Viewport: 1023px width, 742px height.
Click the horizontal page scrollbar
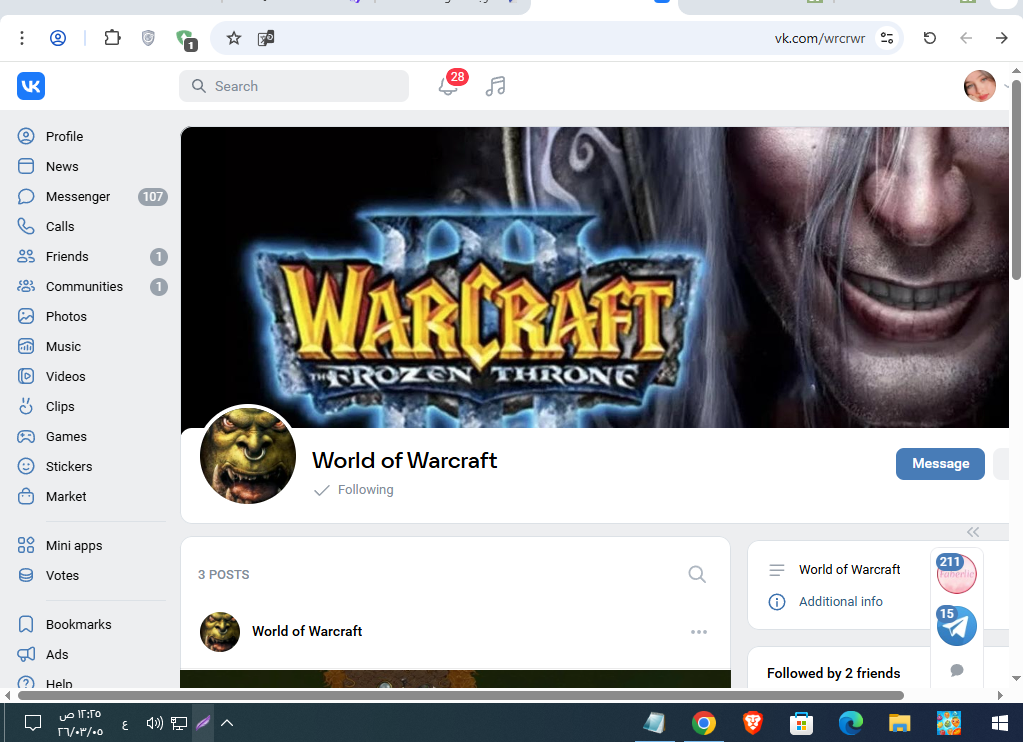pyautogui.click(x=460, y=696)
